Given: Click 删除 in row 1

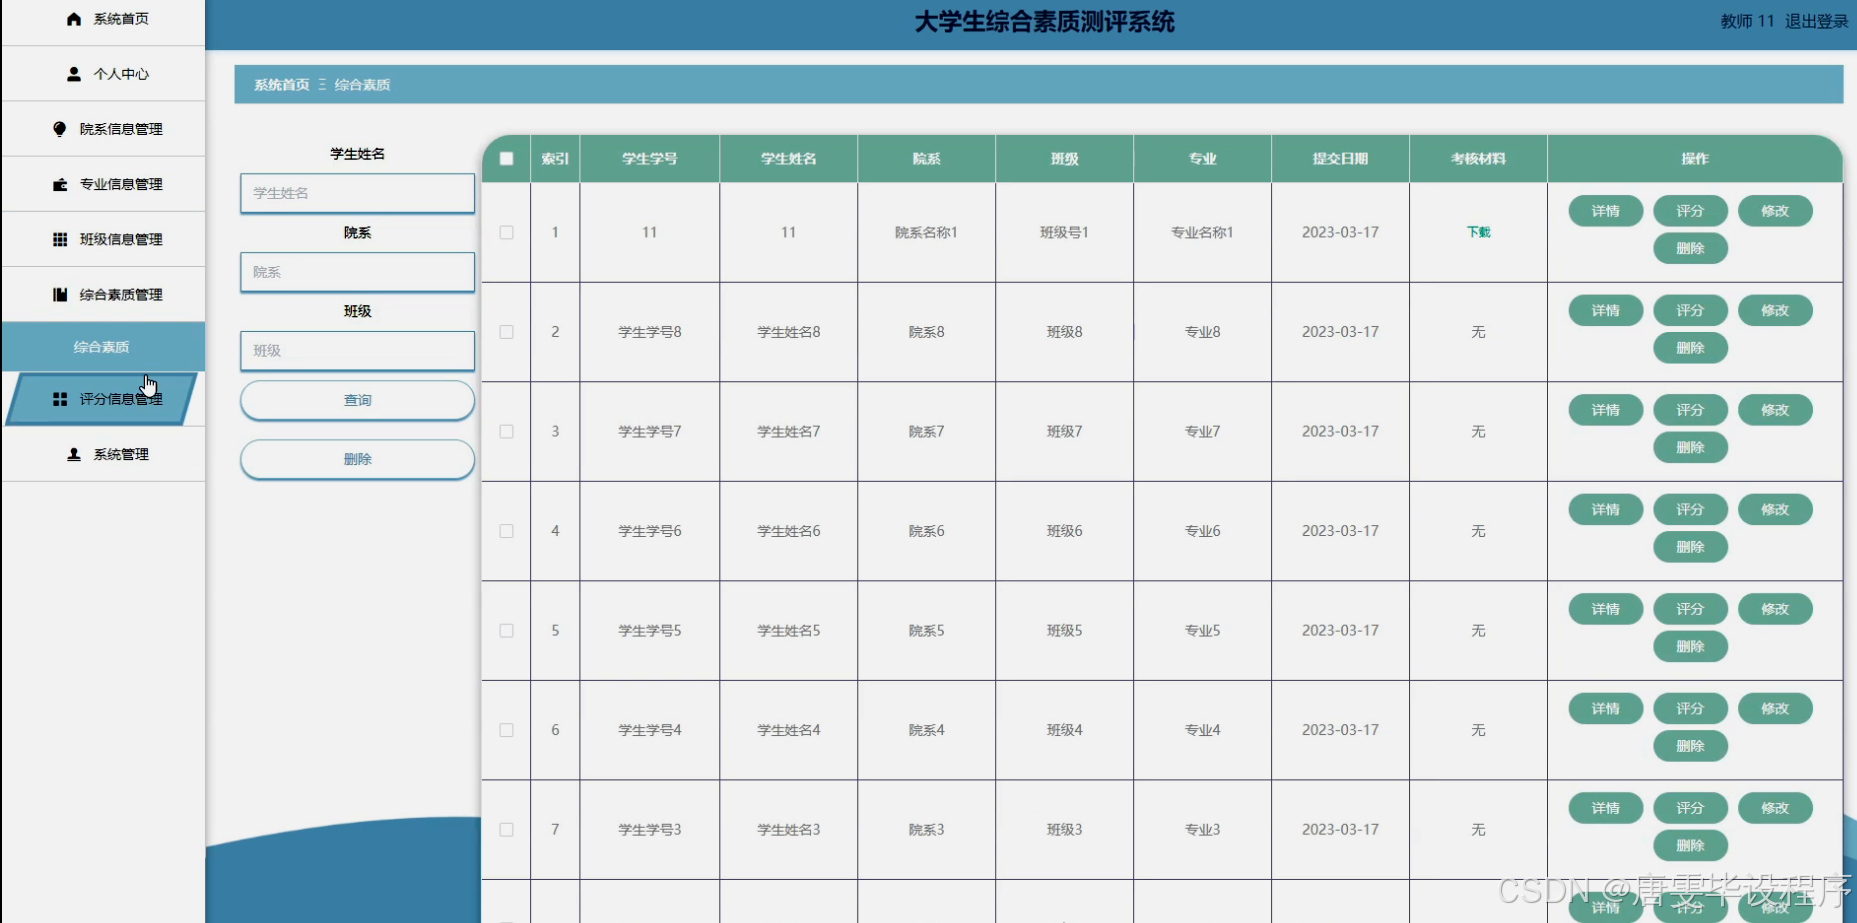Looking at the screenshot, I should point(1690,248).
